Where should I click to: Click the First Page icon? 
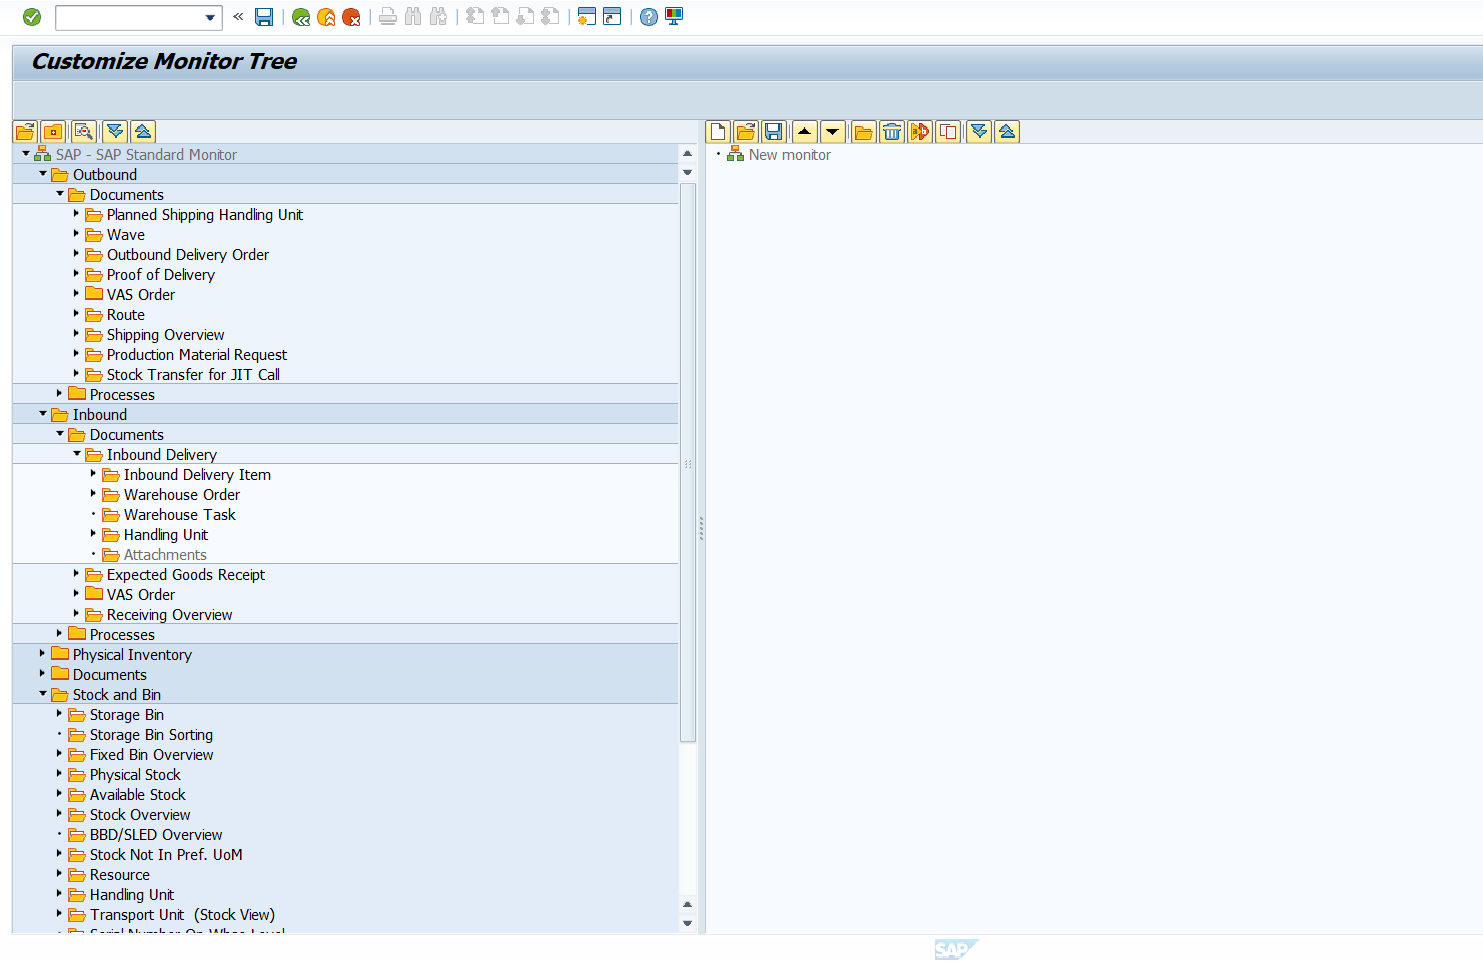[475, 17]
